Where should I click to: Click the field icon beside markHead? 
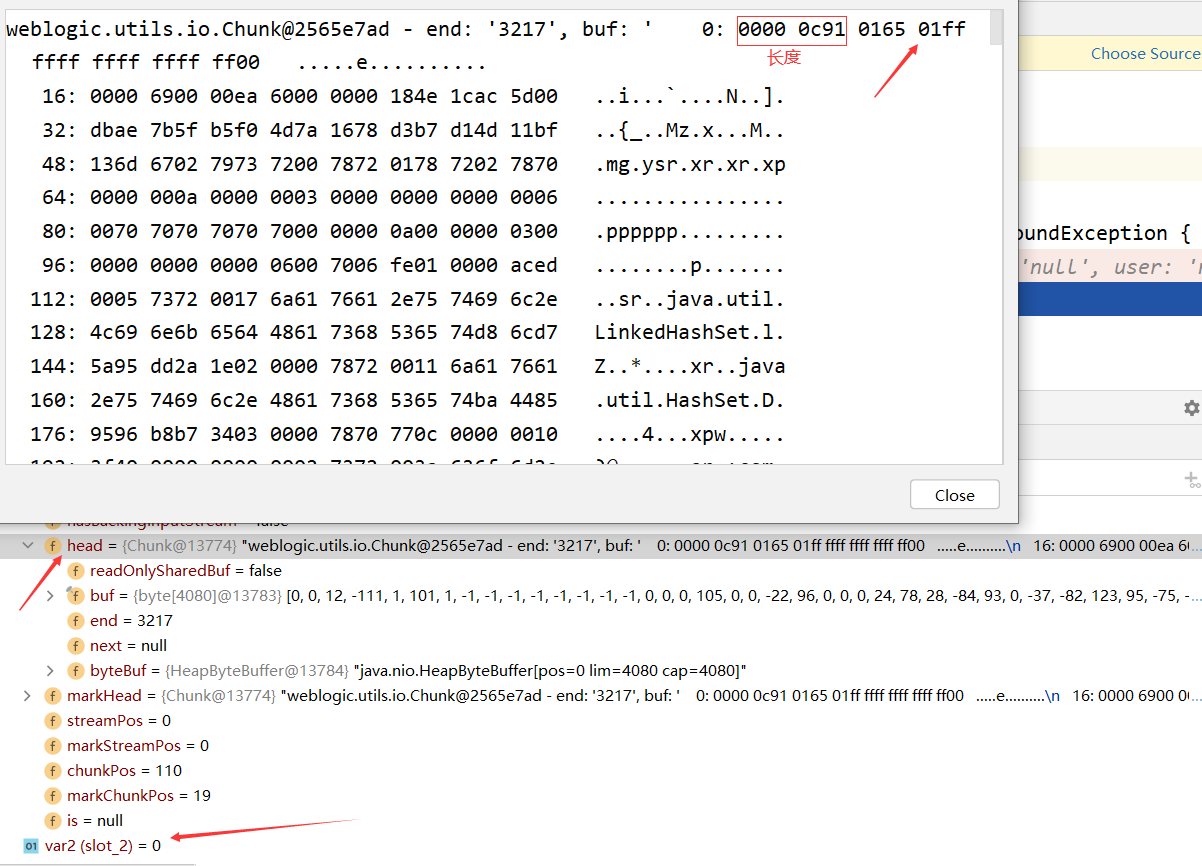click(52, 696)
